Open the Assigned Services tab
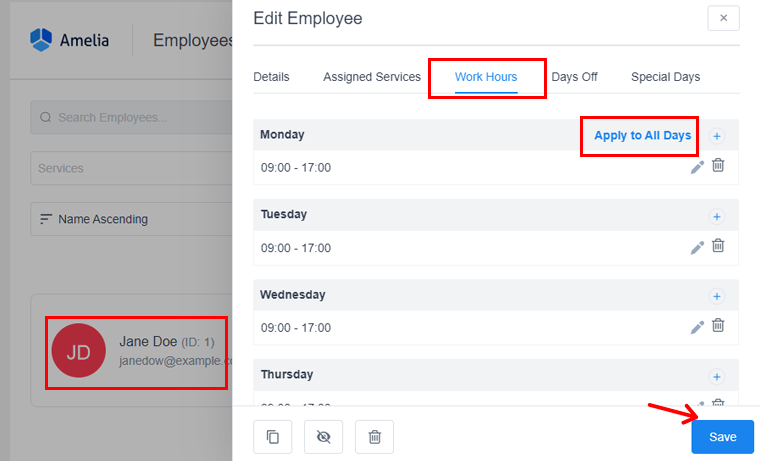Image resolution: width=760 pixels, height=461 pixels. tap(372, 77)
